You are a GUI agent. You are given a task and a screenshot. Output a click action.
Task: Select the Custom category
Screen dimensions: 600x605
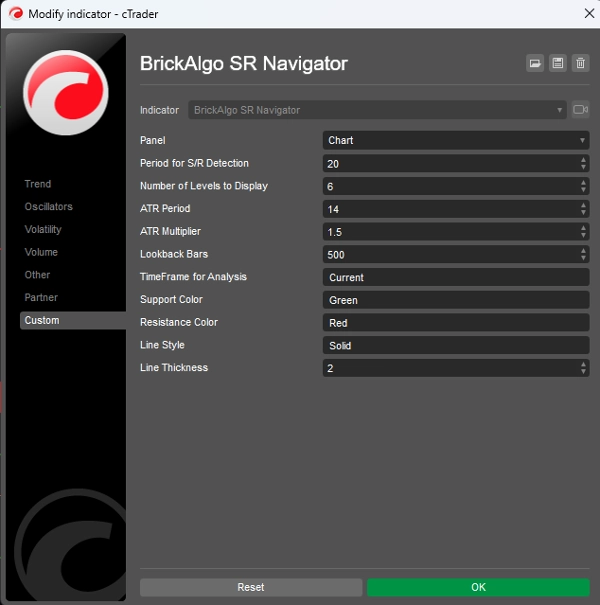click(73, 320)
